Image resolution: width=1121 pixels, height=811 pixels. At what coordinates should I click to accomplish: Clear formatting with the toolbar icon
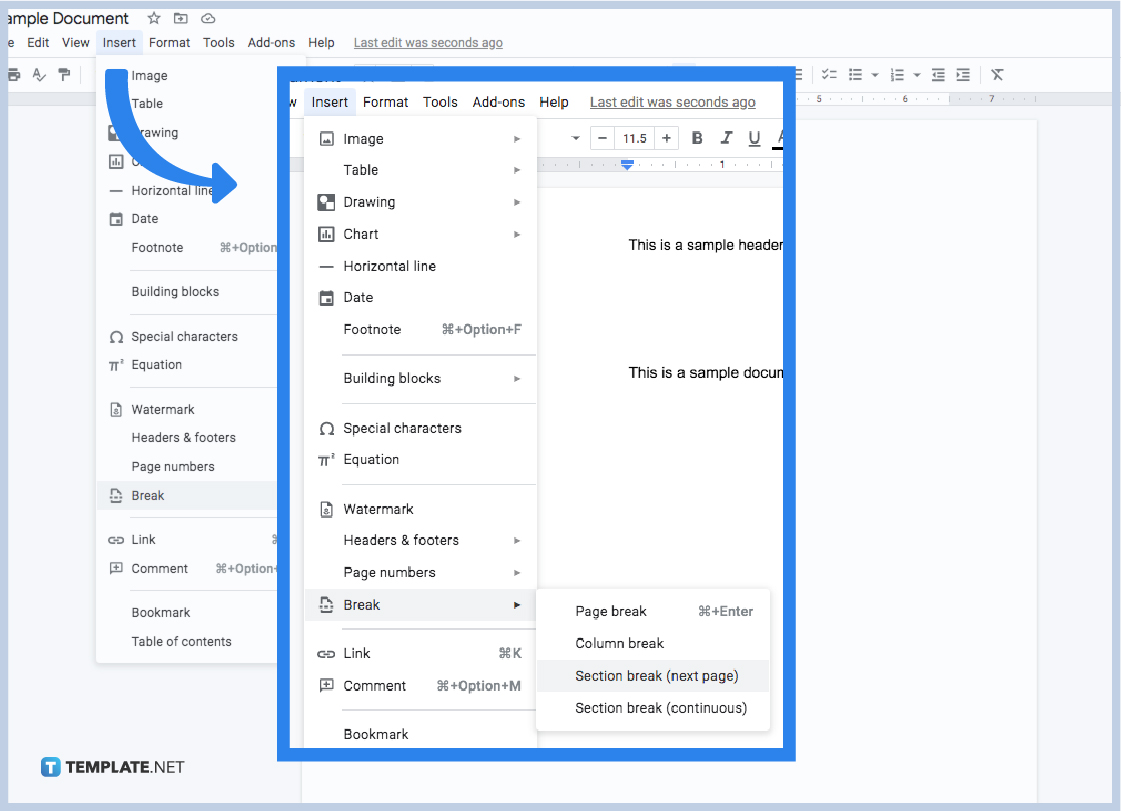(x=995, y=74)
